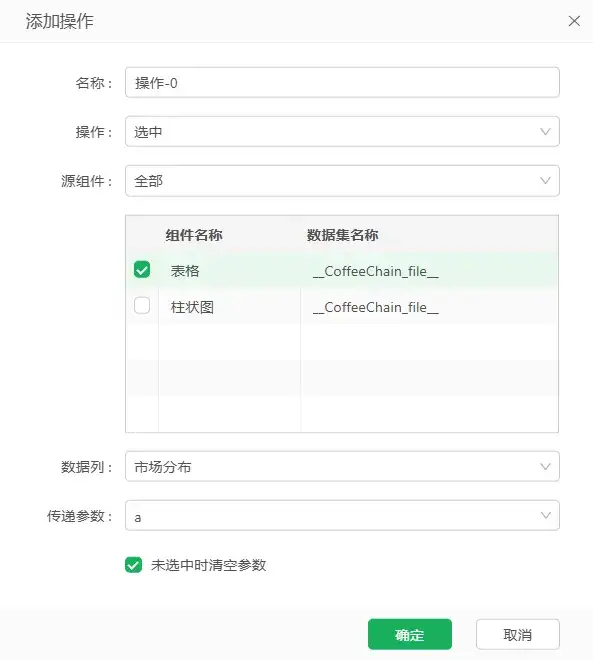Click the 取消 cancel button

pyautogui.click(x=518, y=634)
